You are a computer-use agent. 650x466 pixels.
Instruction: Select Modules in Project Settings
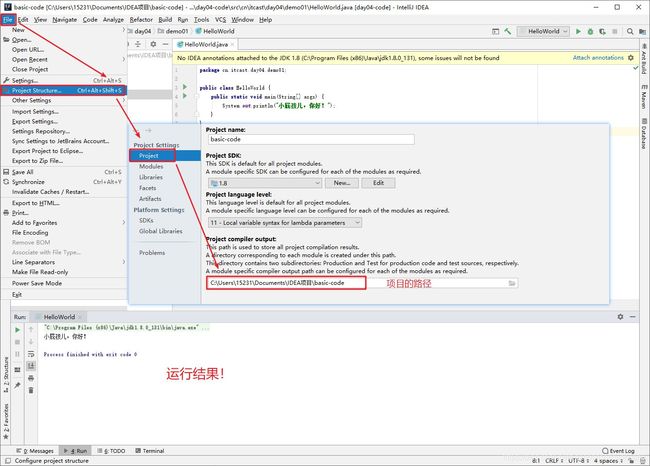[x=151, y=166]
